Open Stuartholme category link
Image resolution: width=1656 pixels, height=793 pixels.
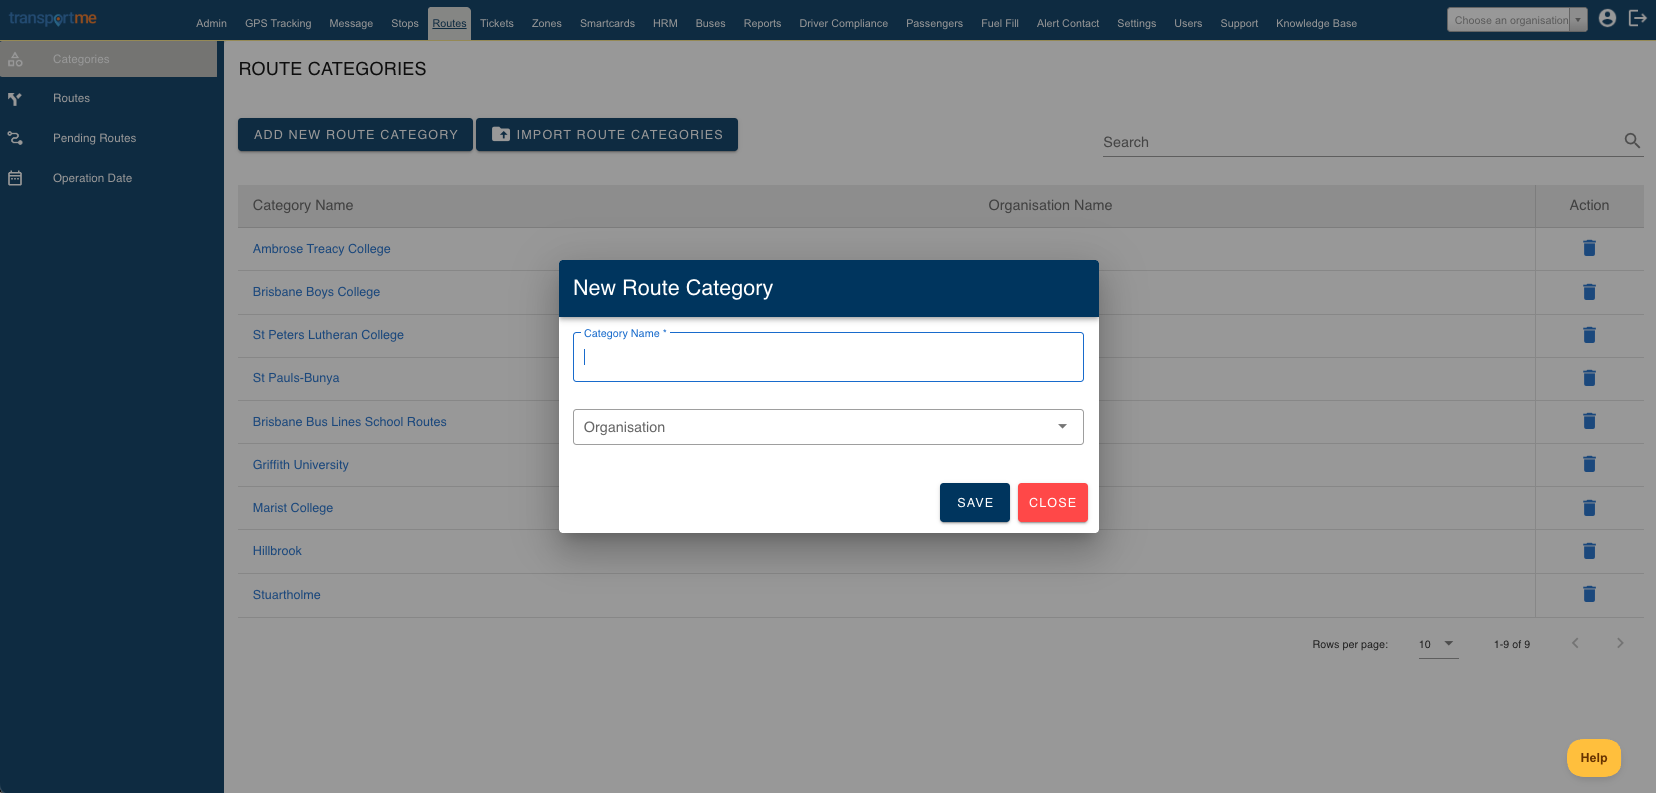[286, 595]
